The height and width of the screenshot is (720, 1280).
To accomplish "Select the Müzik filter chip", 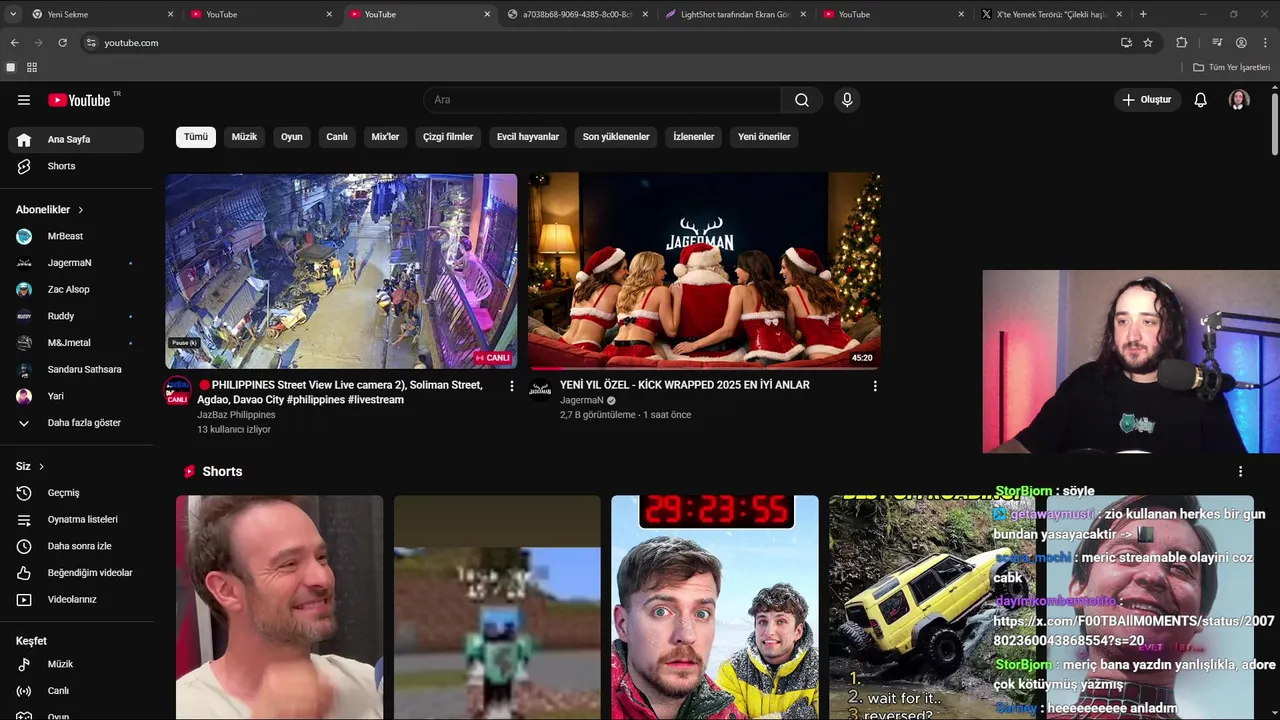I will coord(245,137).
